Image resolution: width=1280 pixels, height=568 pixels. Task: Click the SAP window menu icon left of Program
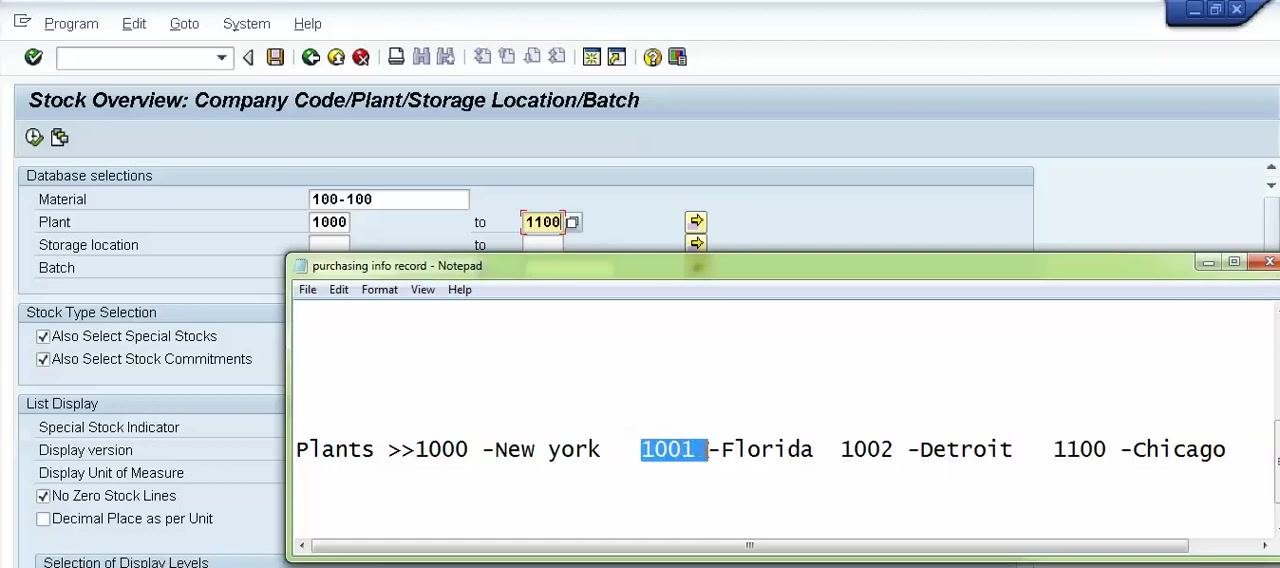22,22
